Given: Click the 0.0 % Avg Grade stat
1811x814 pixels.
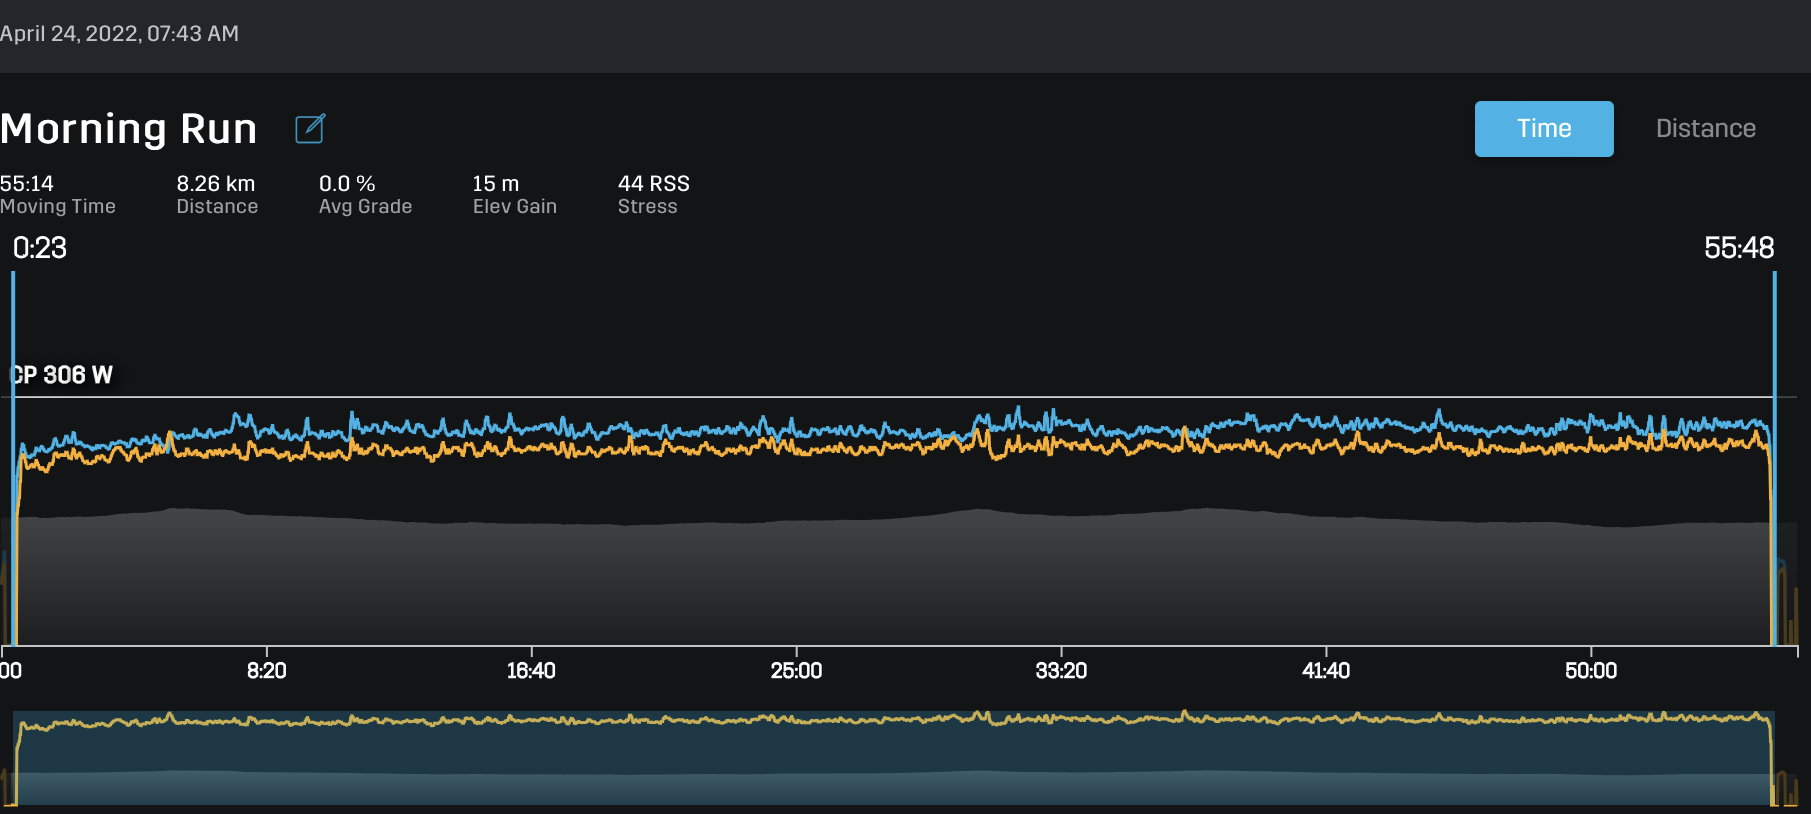Looking at the screenshot, I should coord(365,194).
